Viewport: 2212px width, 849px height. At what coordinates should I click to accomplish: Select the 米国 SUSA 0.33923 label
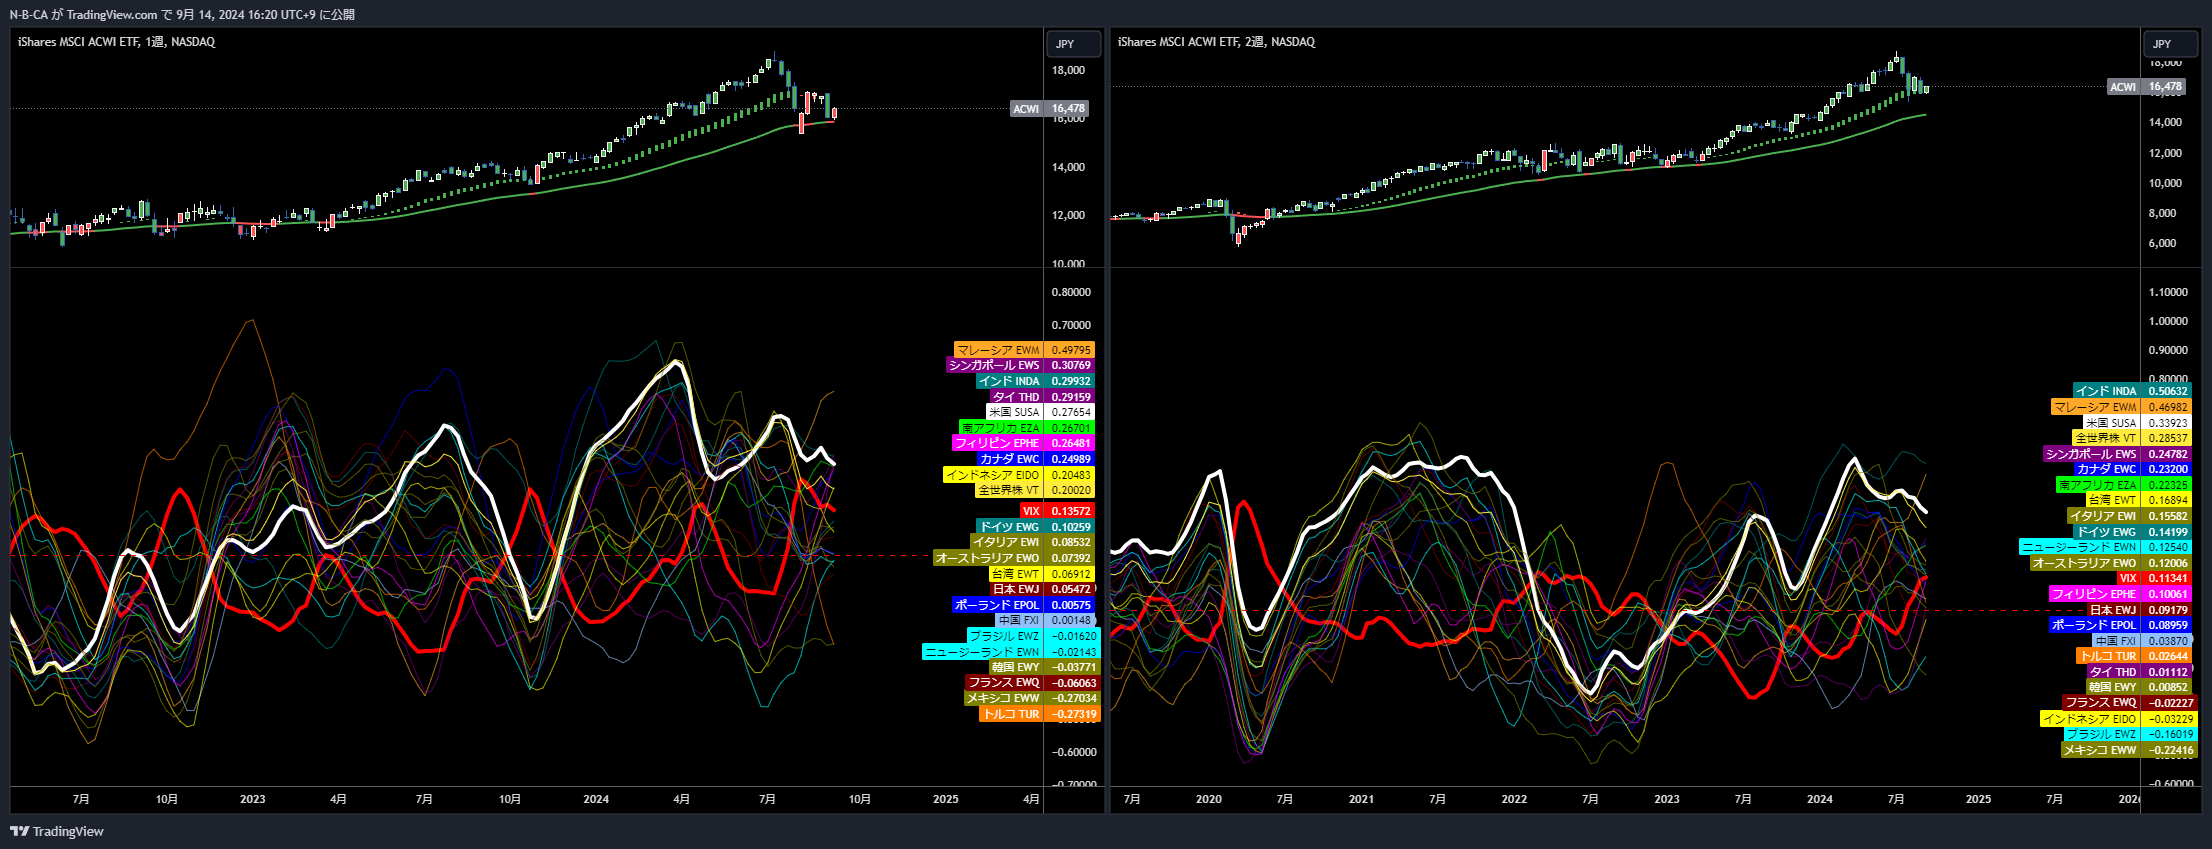click(x=2137, y=423)
